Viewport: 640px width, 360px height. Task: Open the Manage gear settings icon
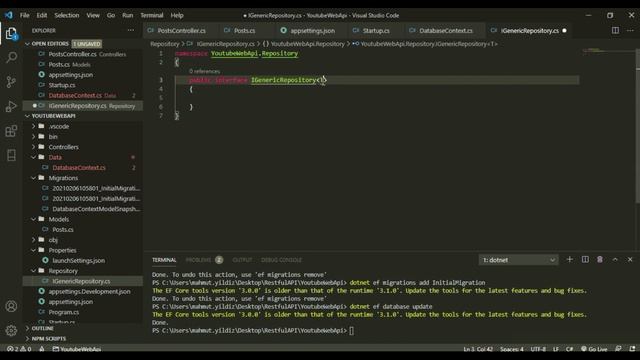click(11, 330)
